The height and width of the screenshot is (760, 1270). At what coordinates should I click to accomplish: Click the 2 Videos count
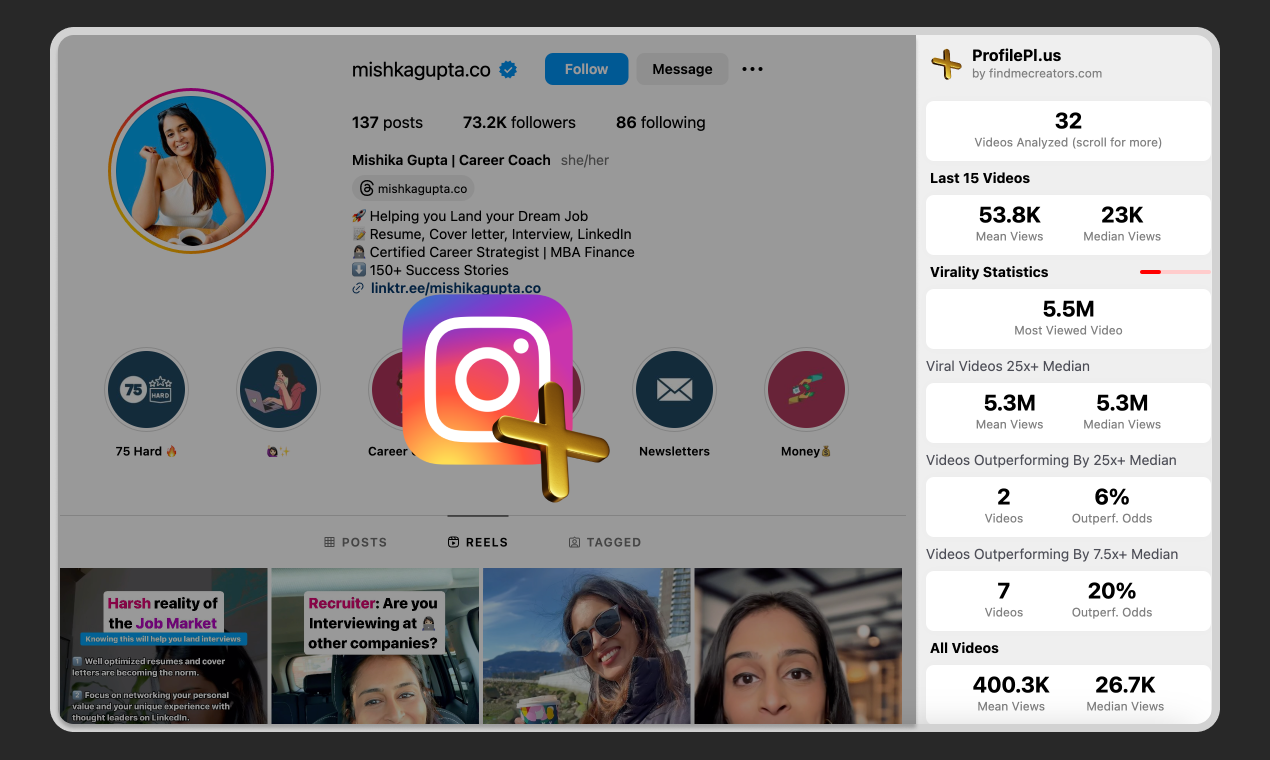coord(1004,497)
